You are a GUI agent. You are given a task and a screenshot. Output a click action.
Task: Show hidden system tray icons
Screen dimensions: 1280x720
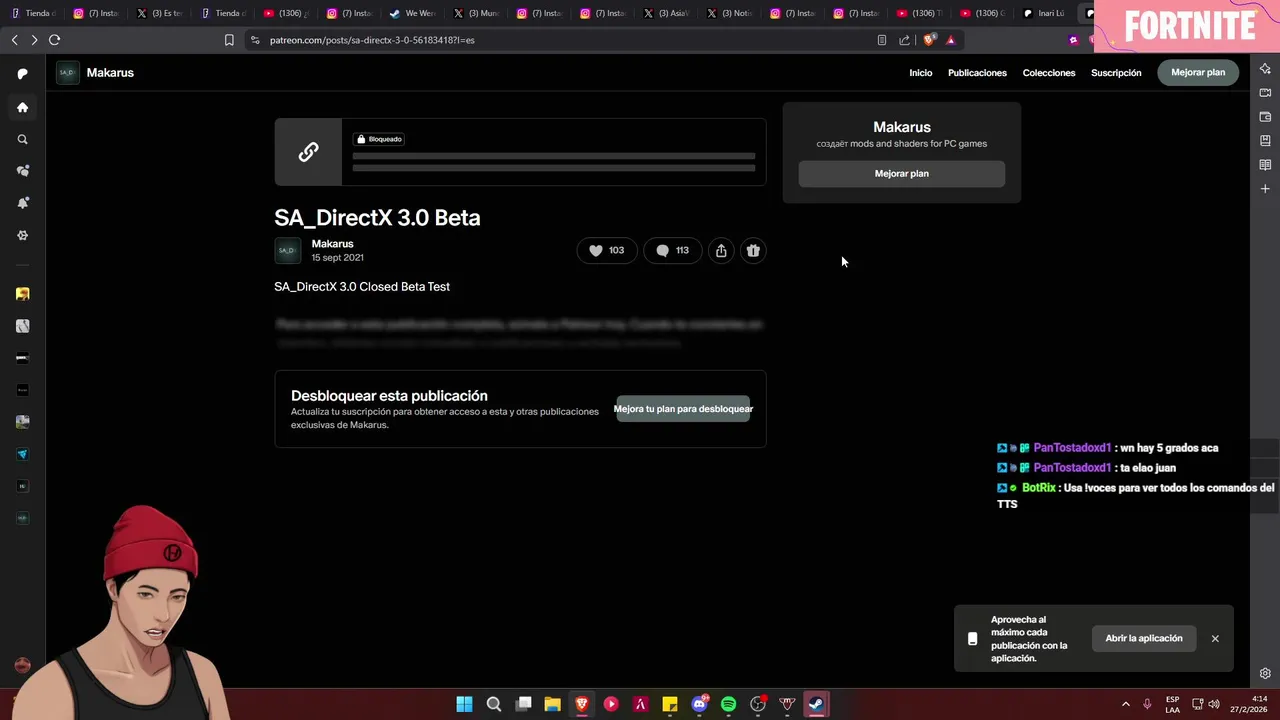[x=1125, y=704]
